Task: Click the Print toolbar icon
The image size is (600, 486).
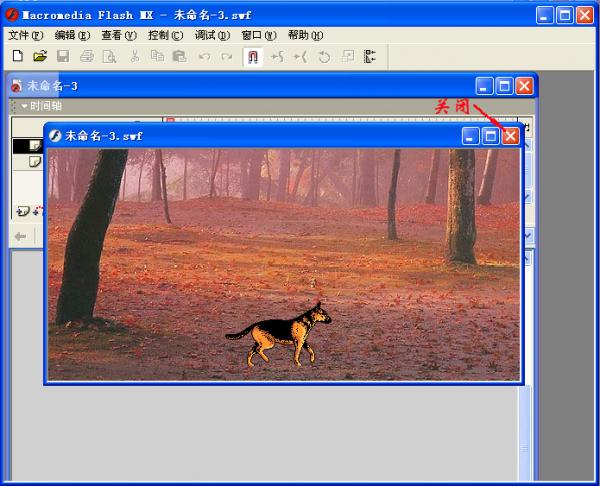Action: pyautogui.click(x=87, y=57)
